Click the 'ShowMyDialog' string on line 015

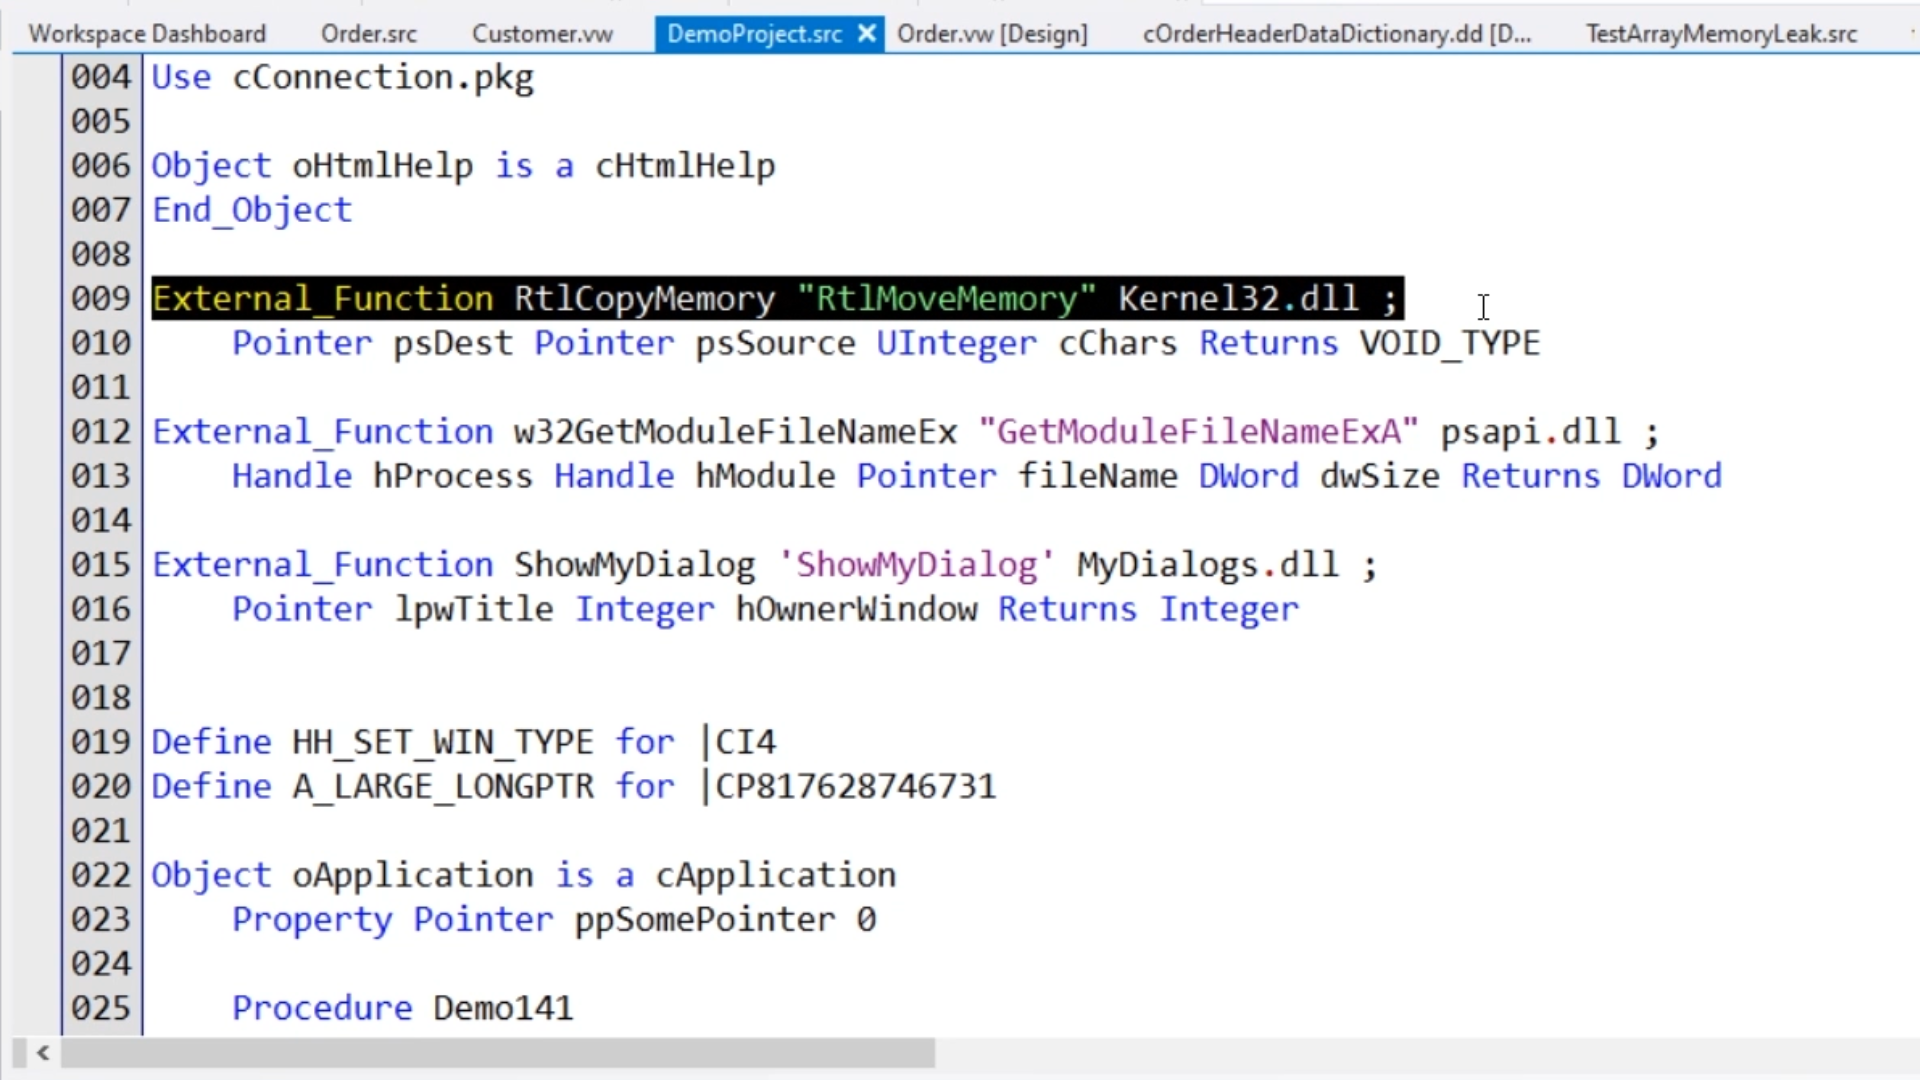[x=916, y=565]
